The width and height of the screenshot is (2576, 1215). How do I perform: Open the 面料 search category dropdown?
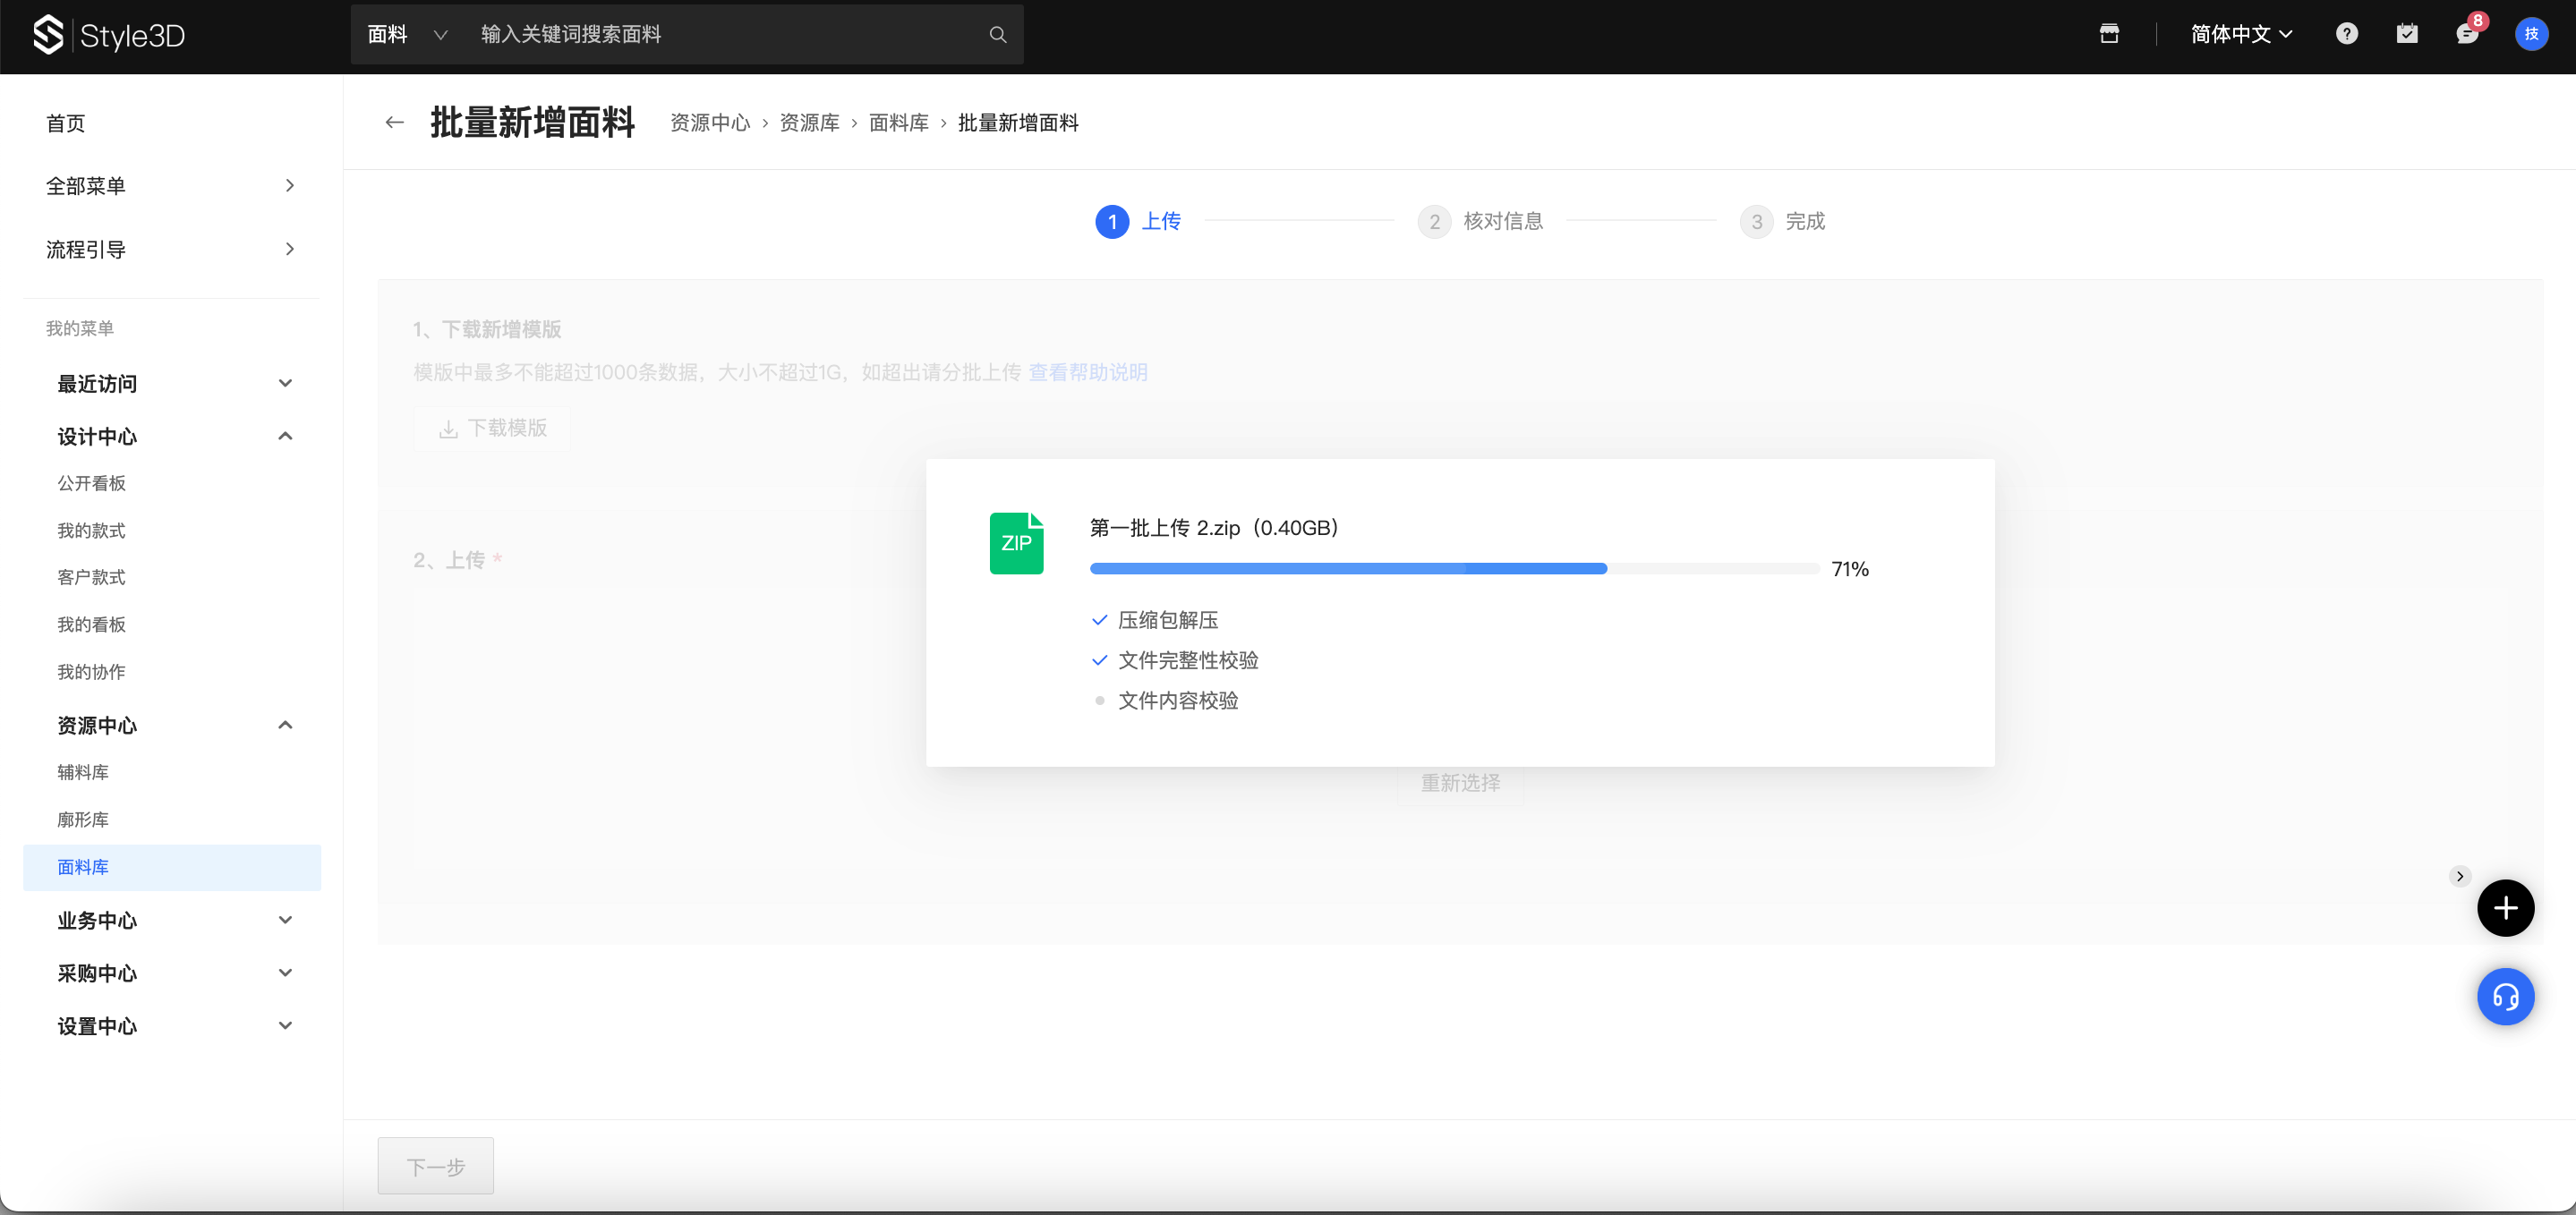coord(407,35)
